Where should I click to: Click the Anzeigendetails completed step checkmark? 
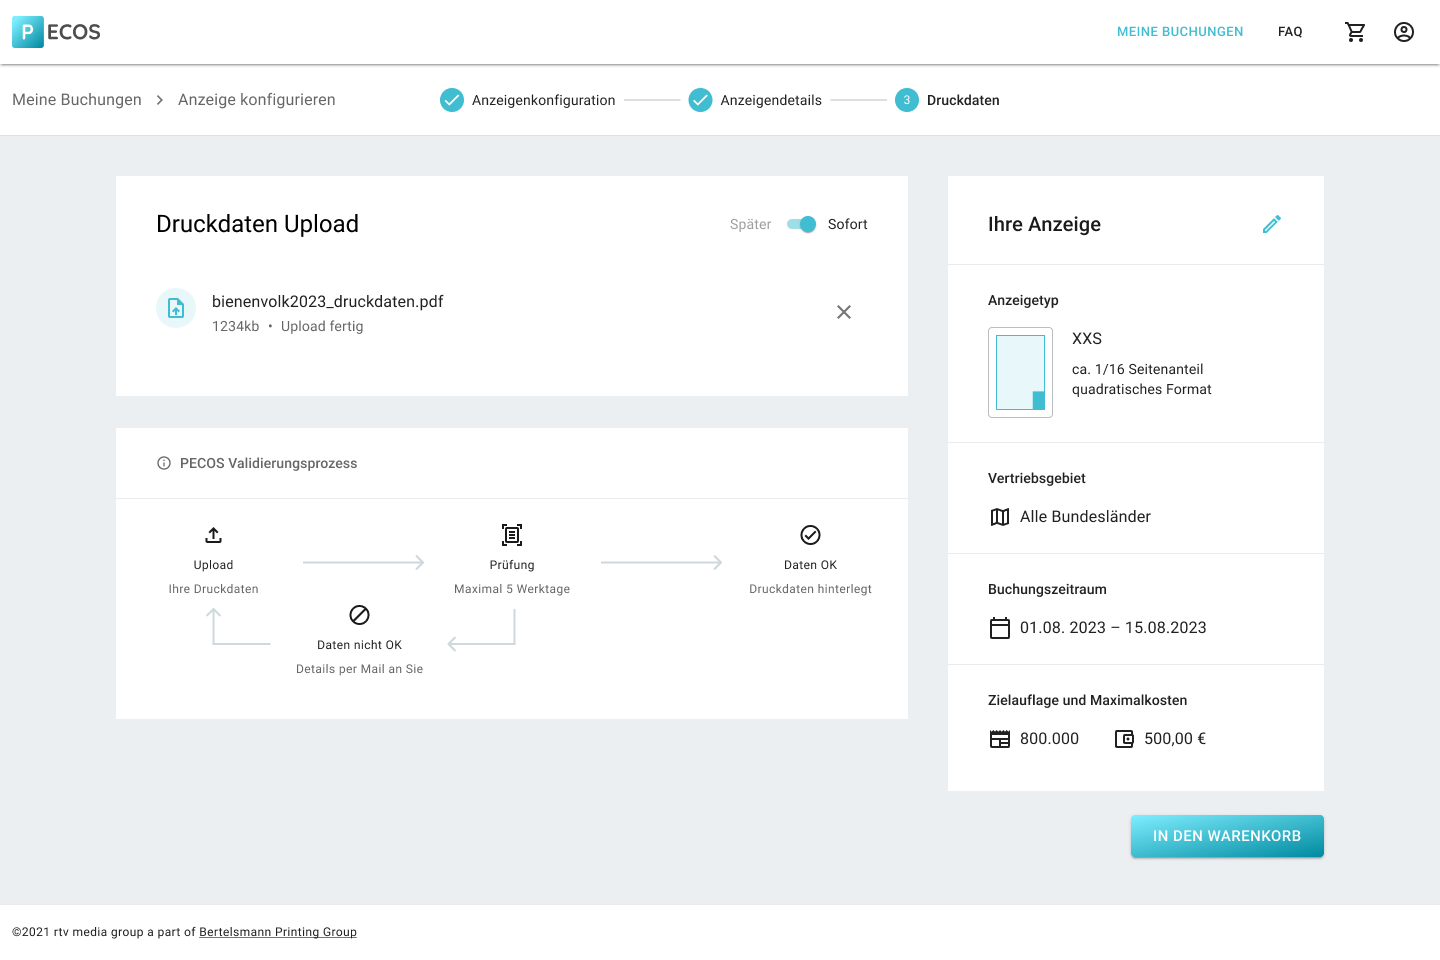700,100
